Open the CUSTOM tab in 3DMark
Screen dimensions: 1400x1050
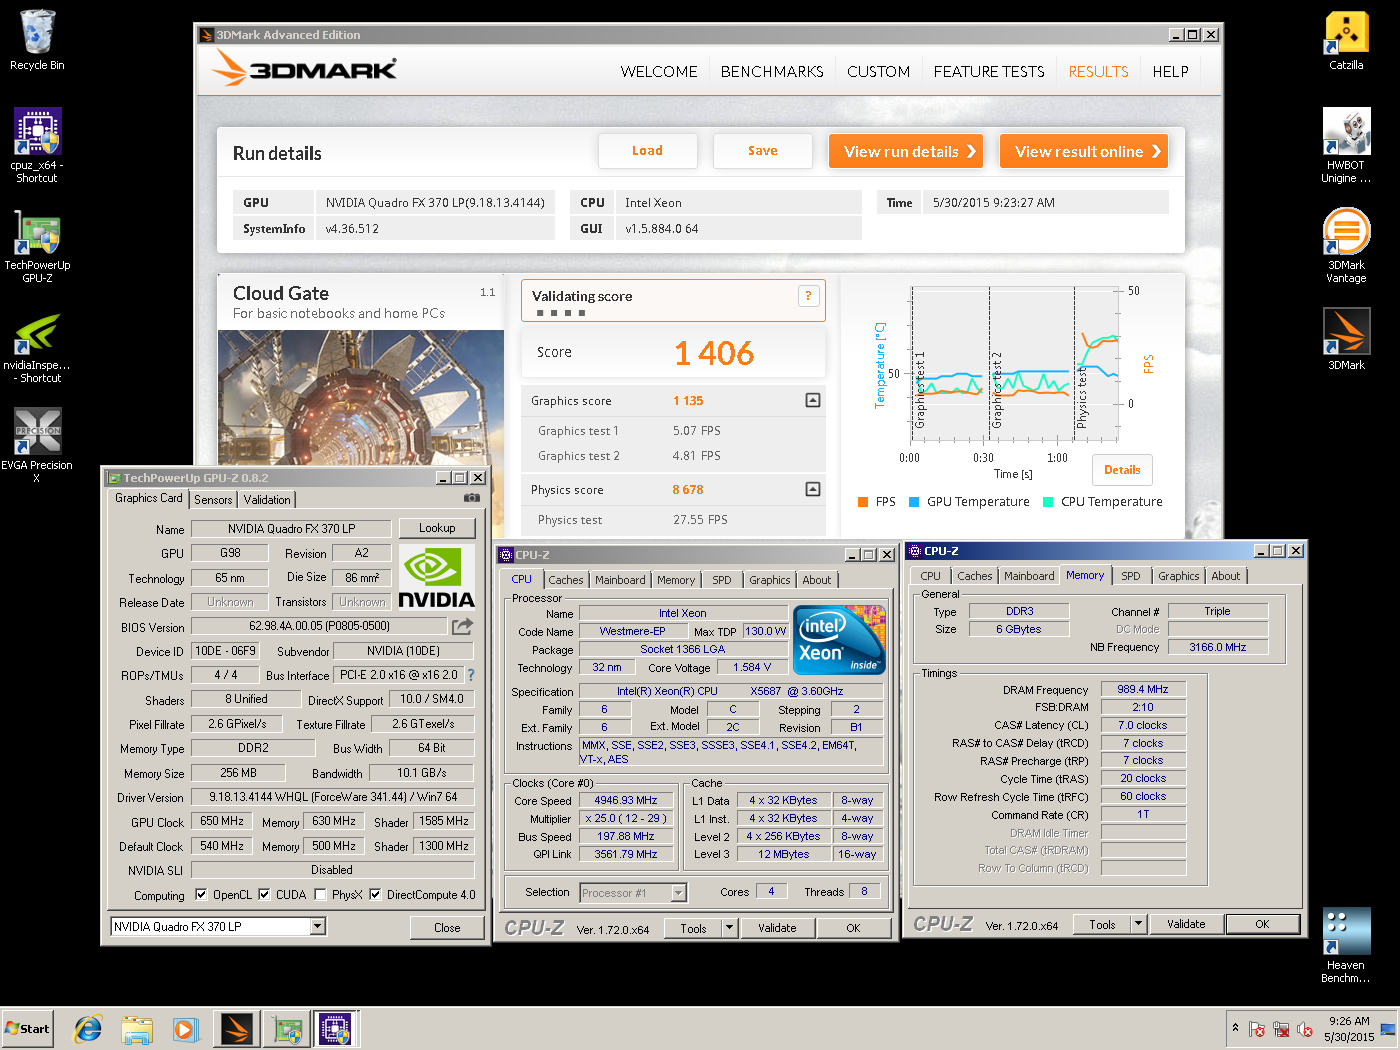[x=878, y=72]
